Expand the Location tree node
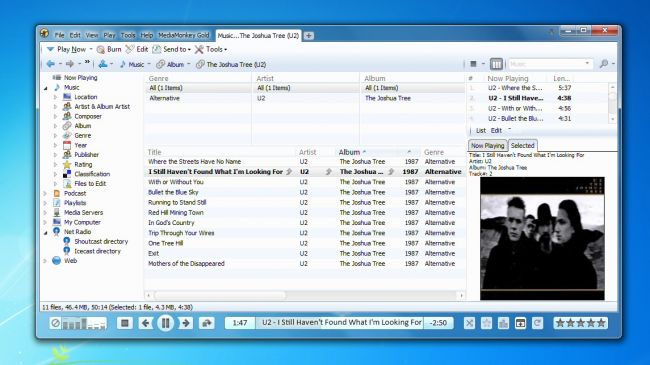 pos(55,97)
